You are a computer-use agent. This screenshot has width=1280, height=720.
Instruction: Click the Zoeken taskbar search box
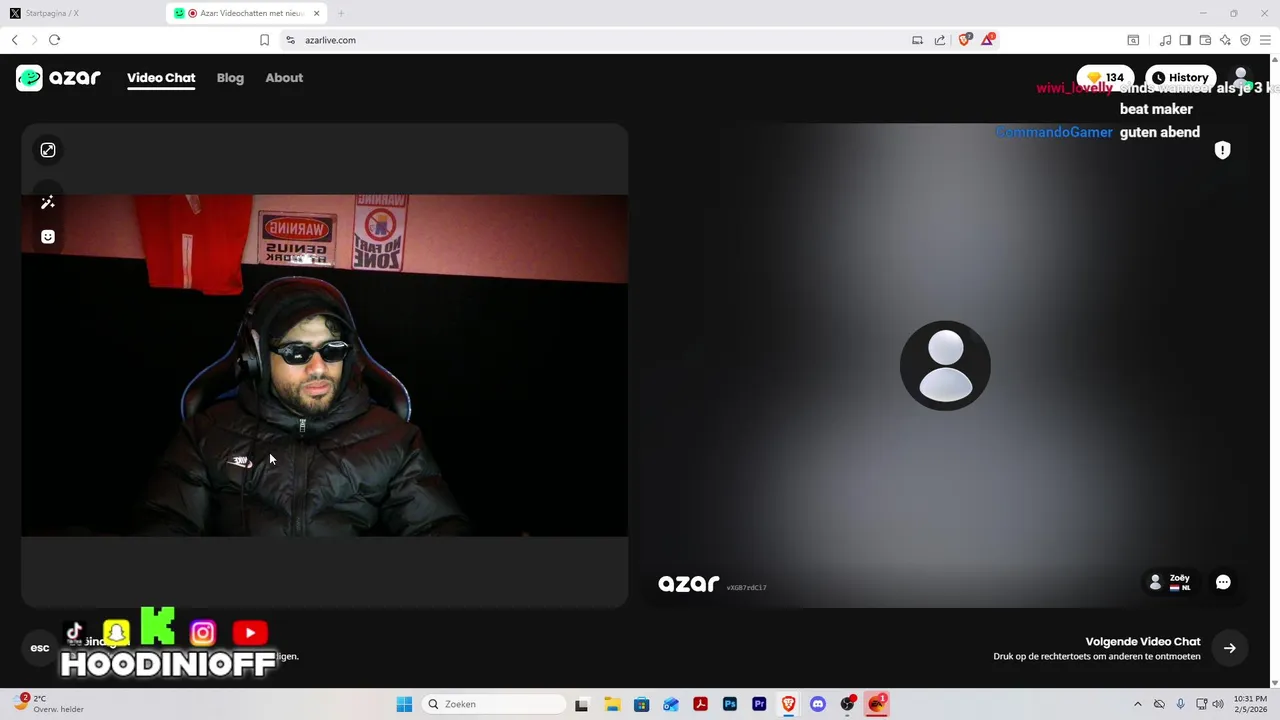[x=495, y=704]
